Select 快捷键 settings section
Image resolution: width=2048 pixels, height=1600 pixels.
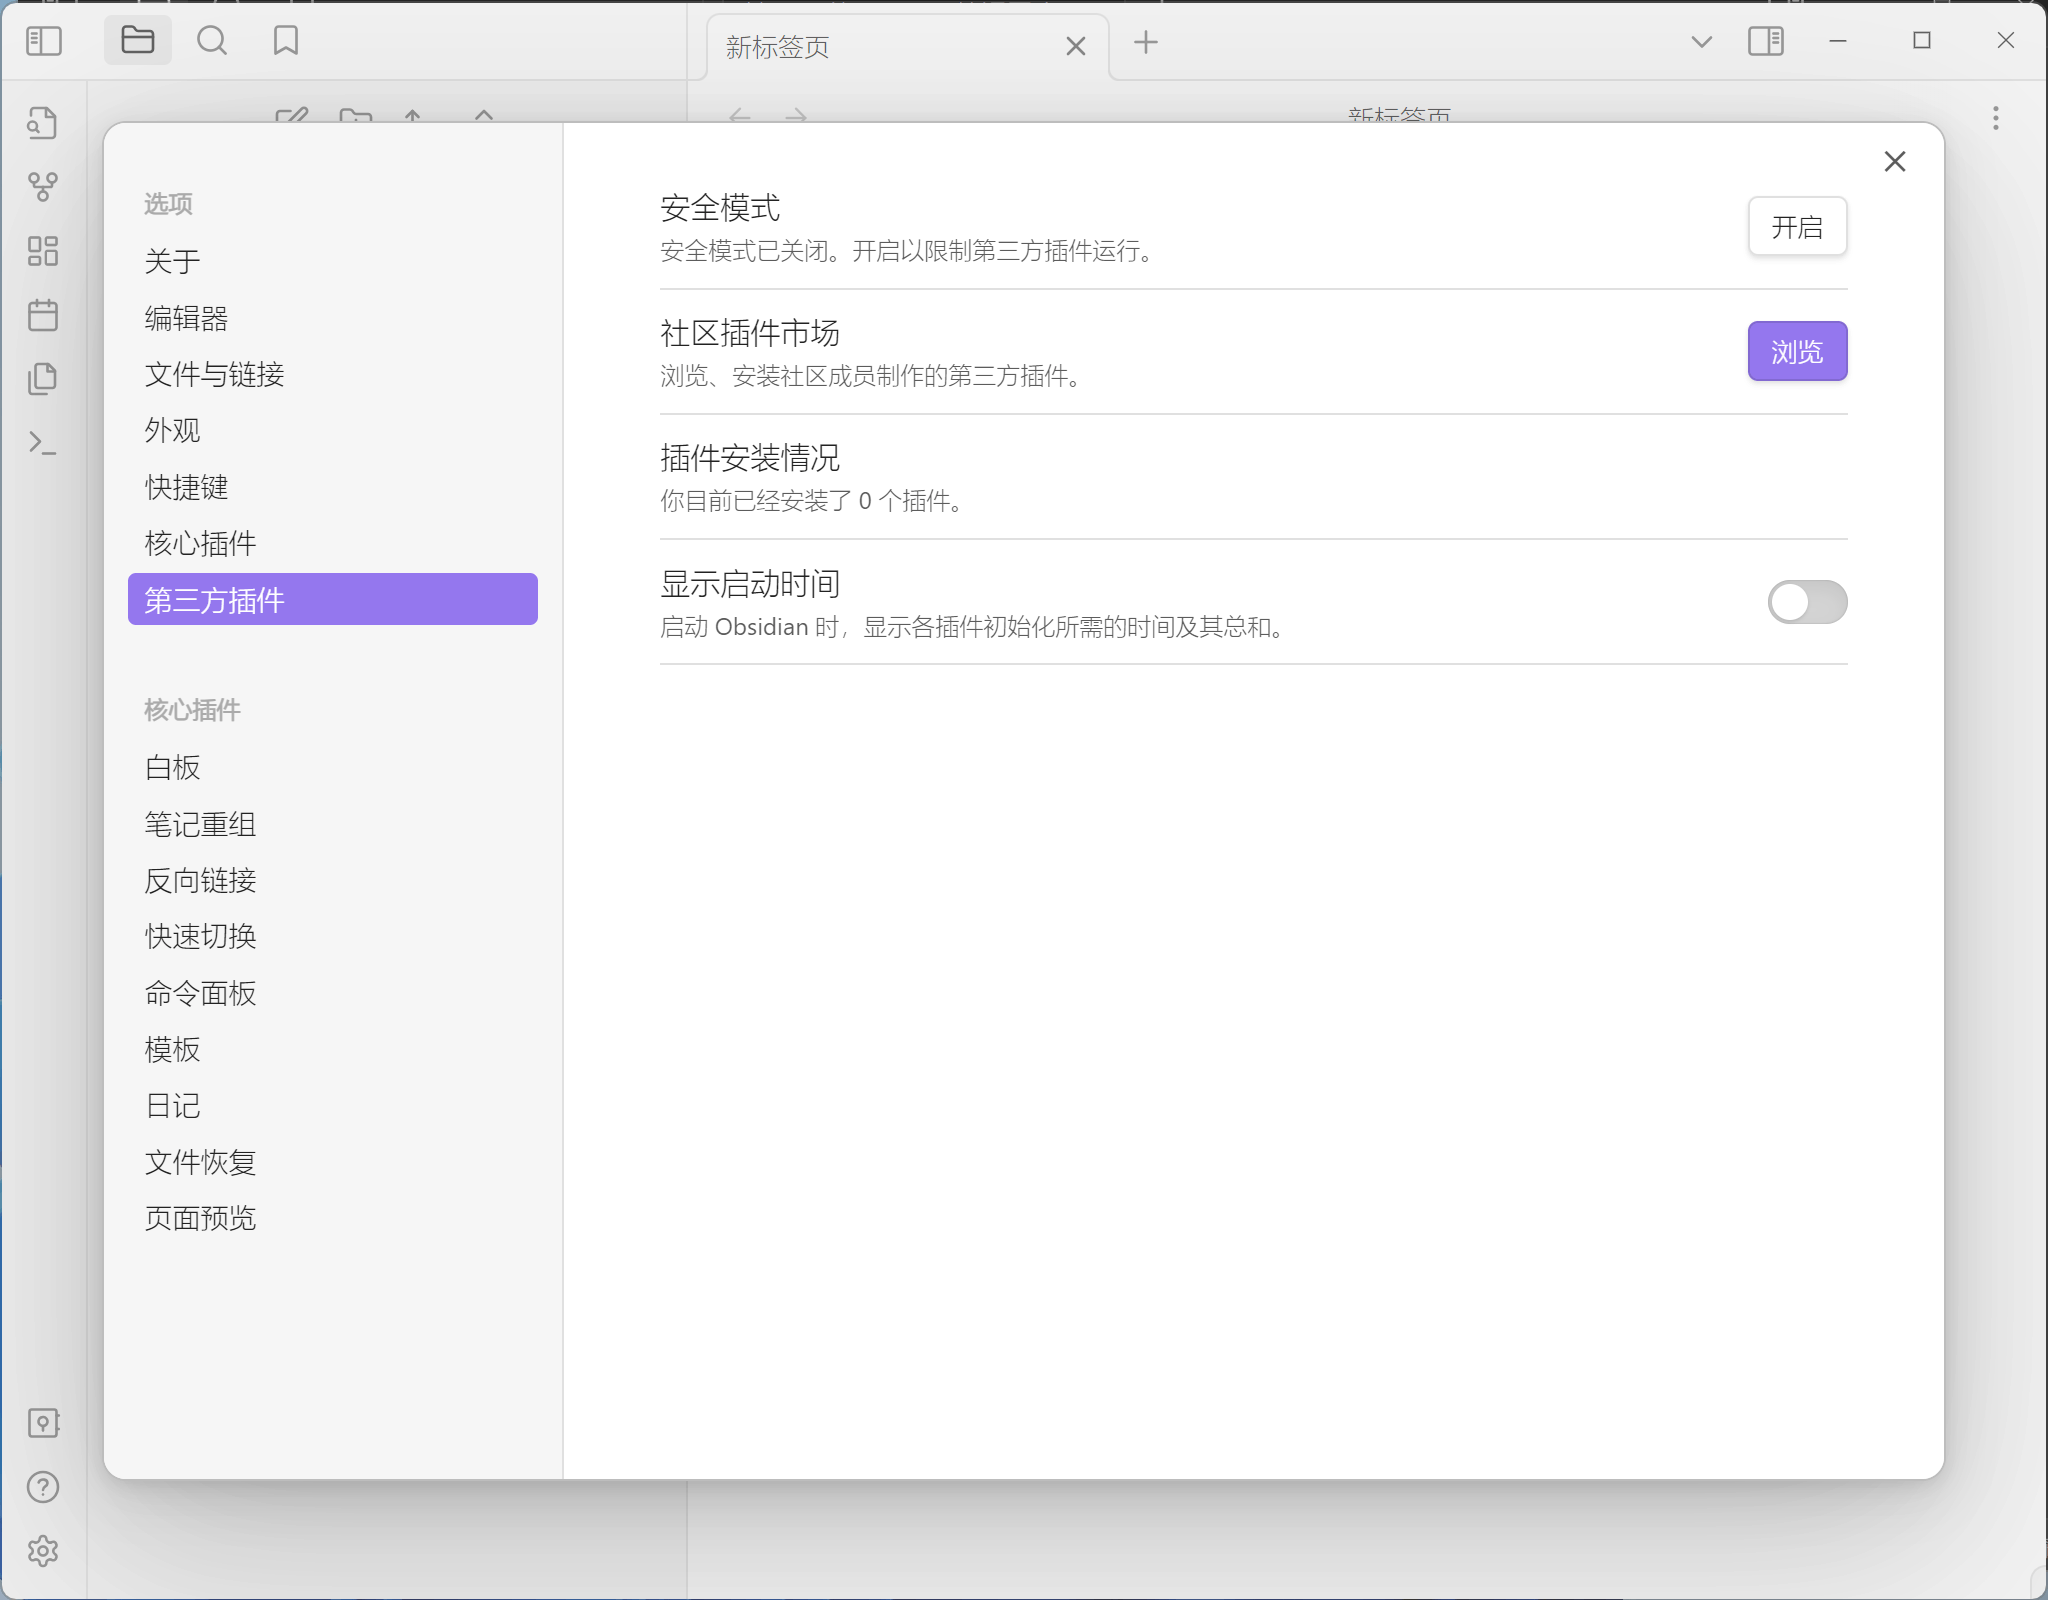click(x=186, y=487)
